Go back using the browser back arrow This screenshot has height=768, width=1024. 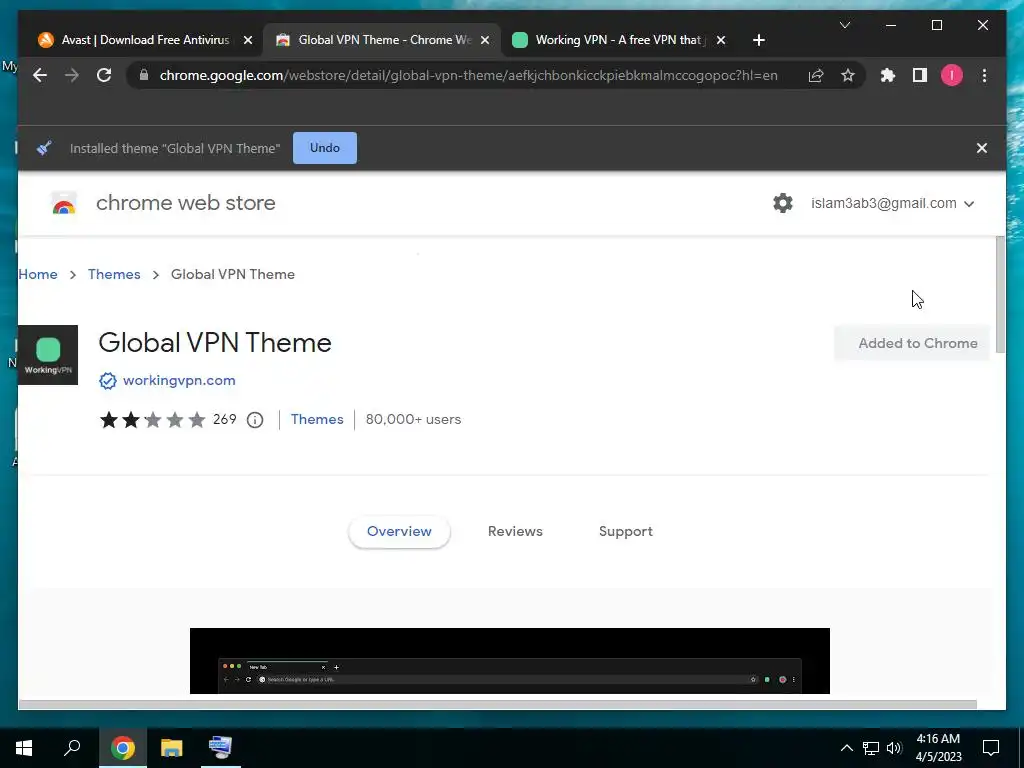[x=40, y=75]
